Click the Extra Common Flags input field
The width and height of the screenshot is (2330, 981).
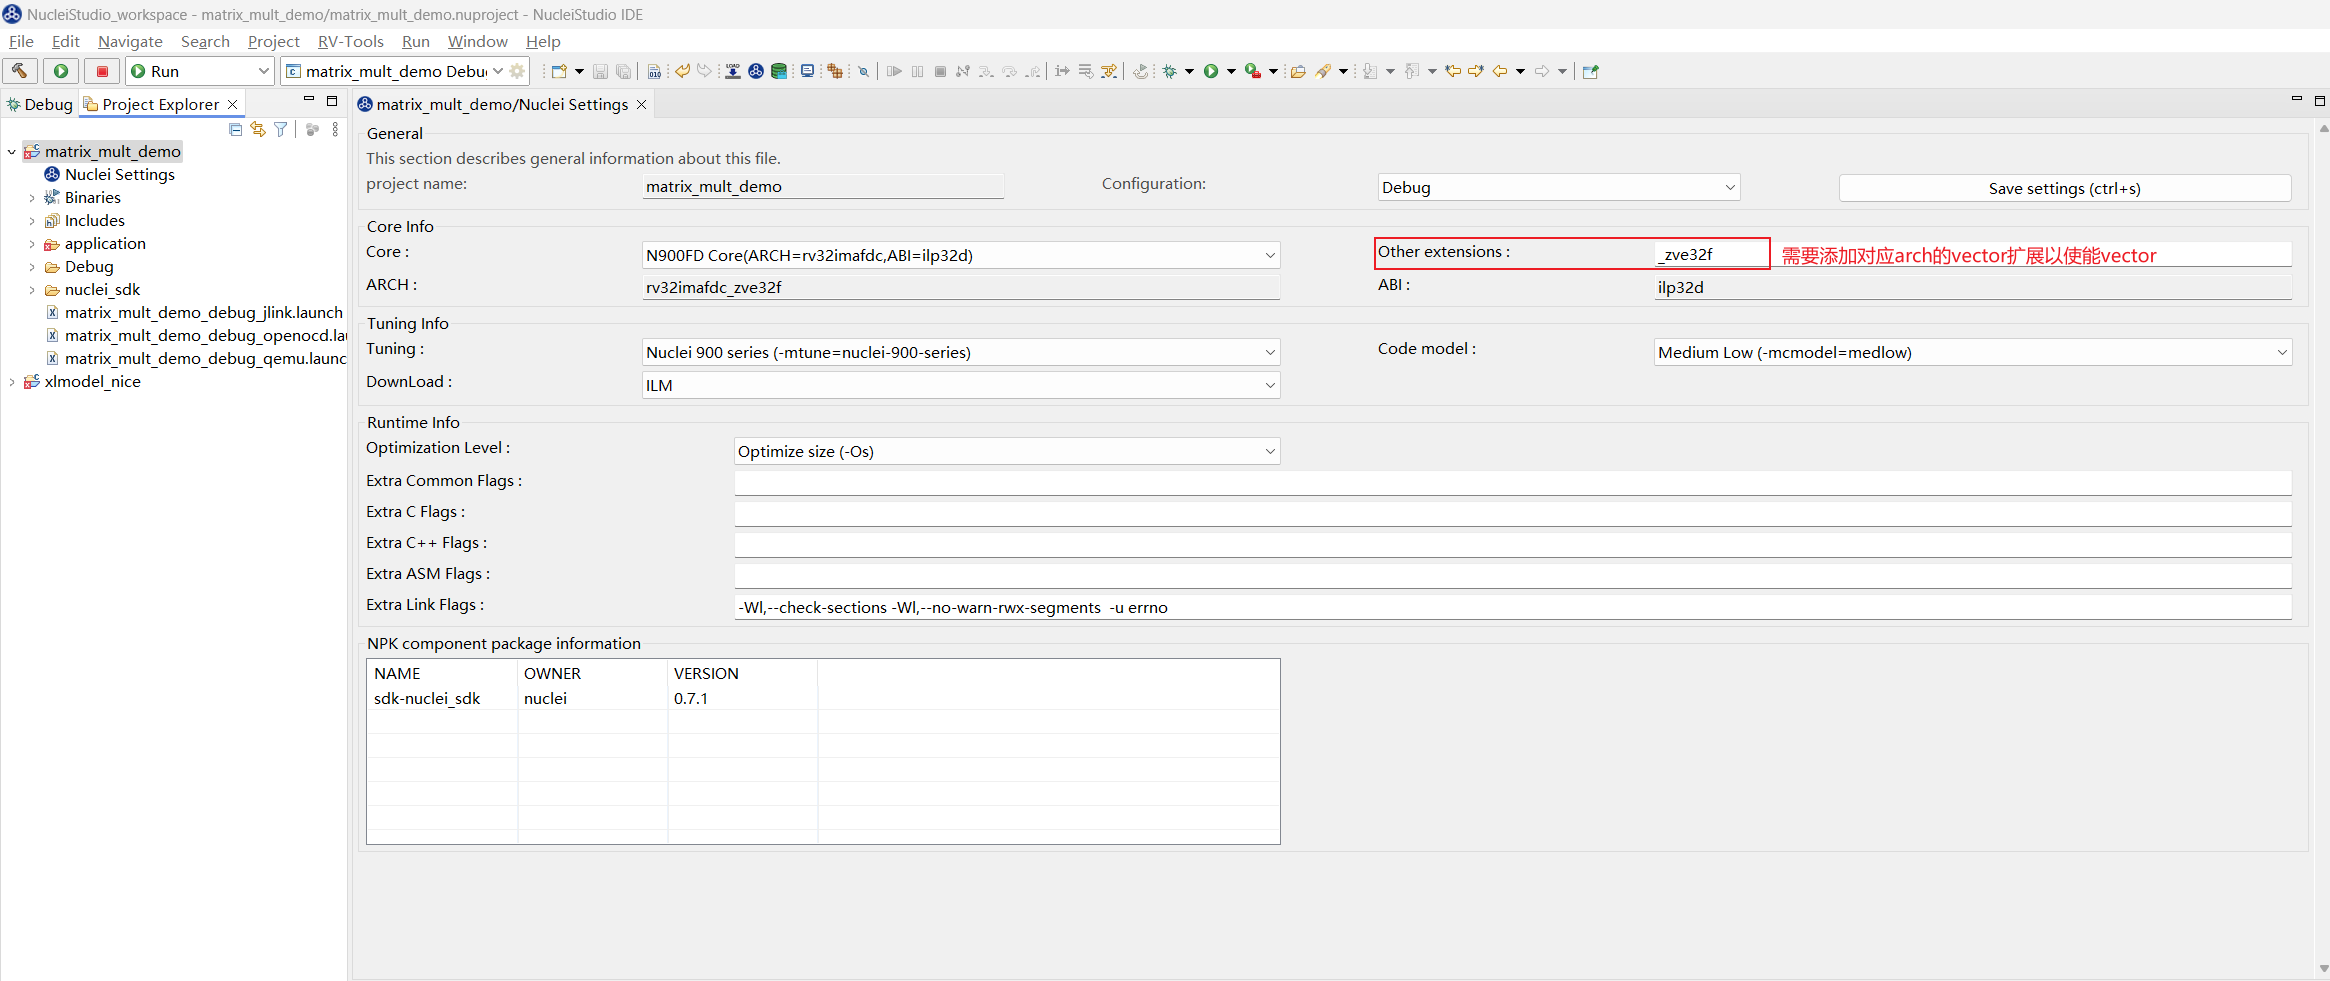[1512, 483]
